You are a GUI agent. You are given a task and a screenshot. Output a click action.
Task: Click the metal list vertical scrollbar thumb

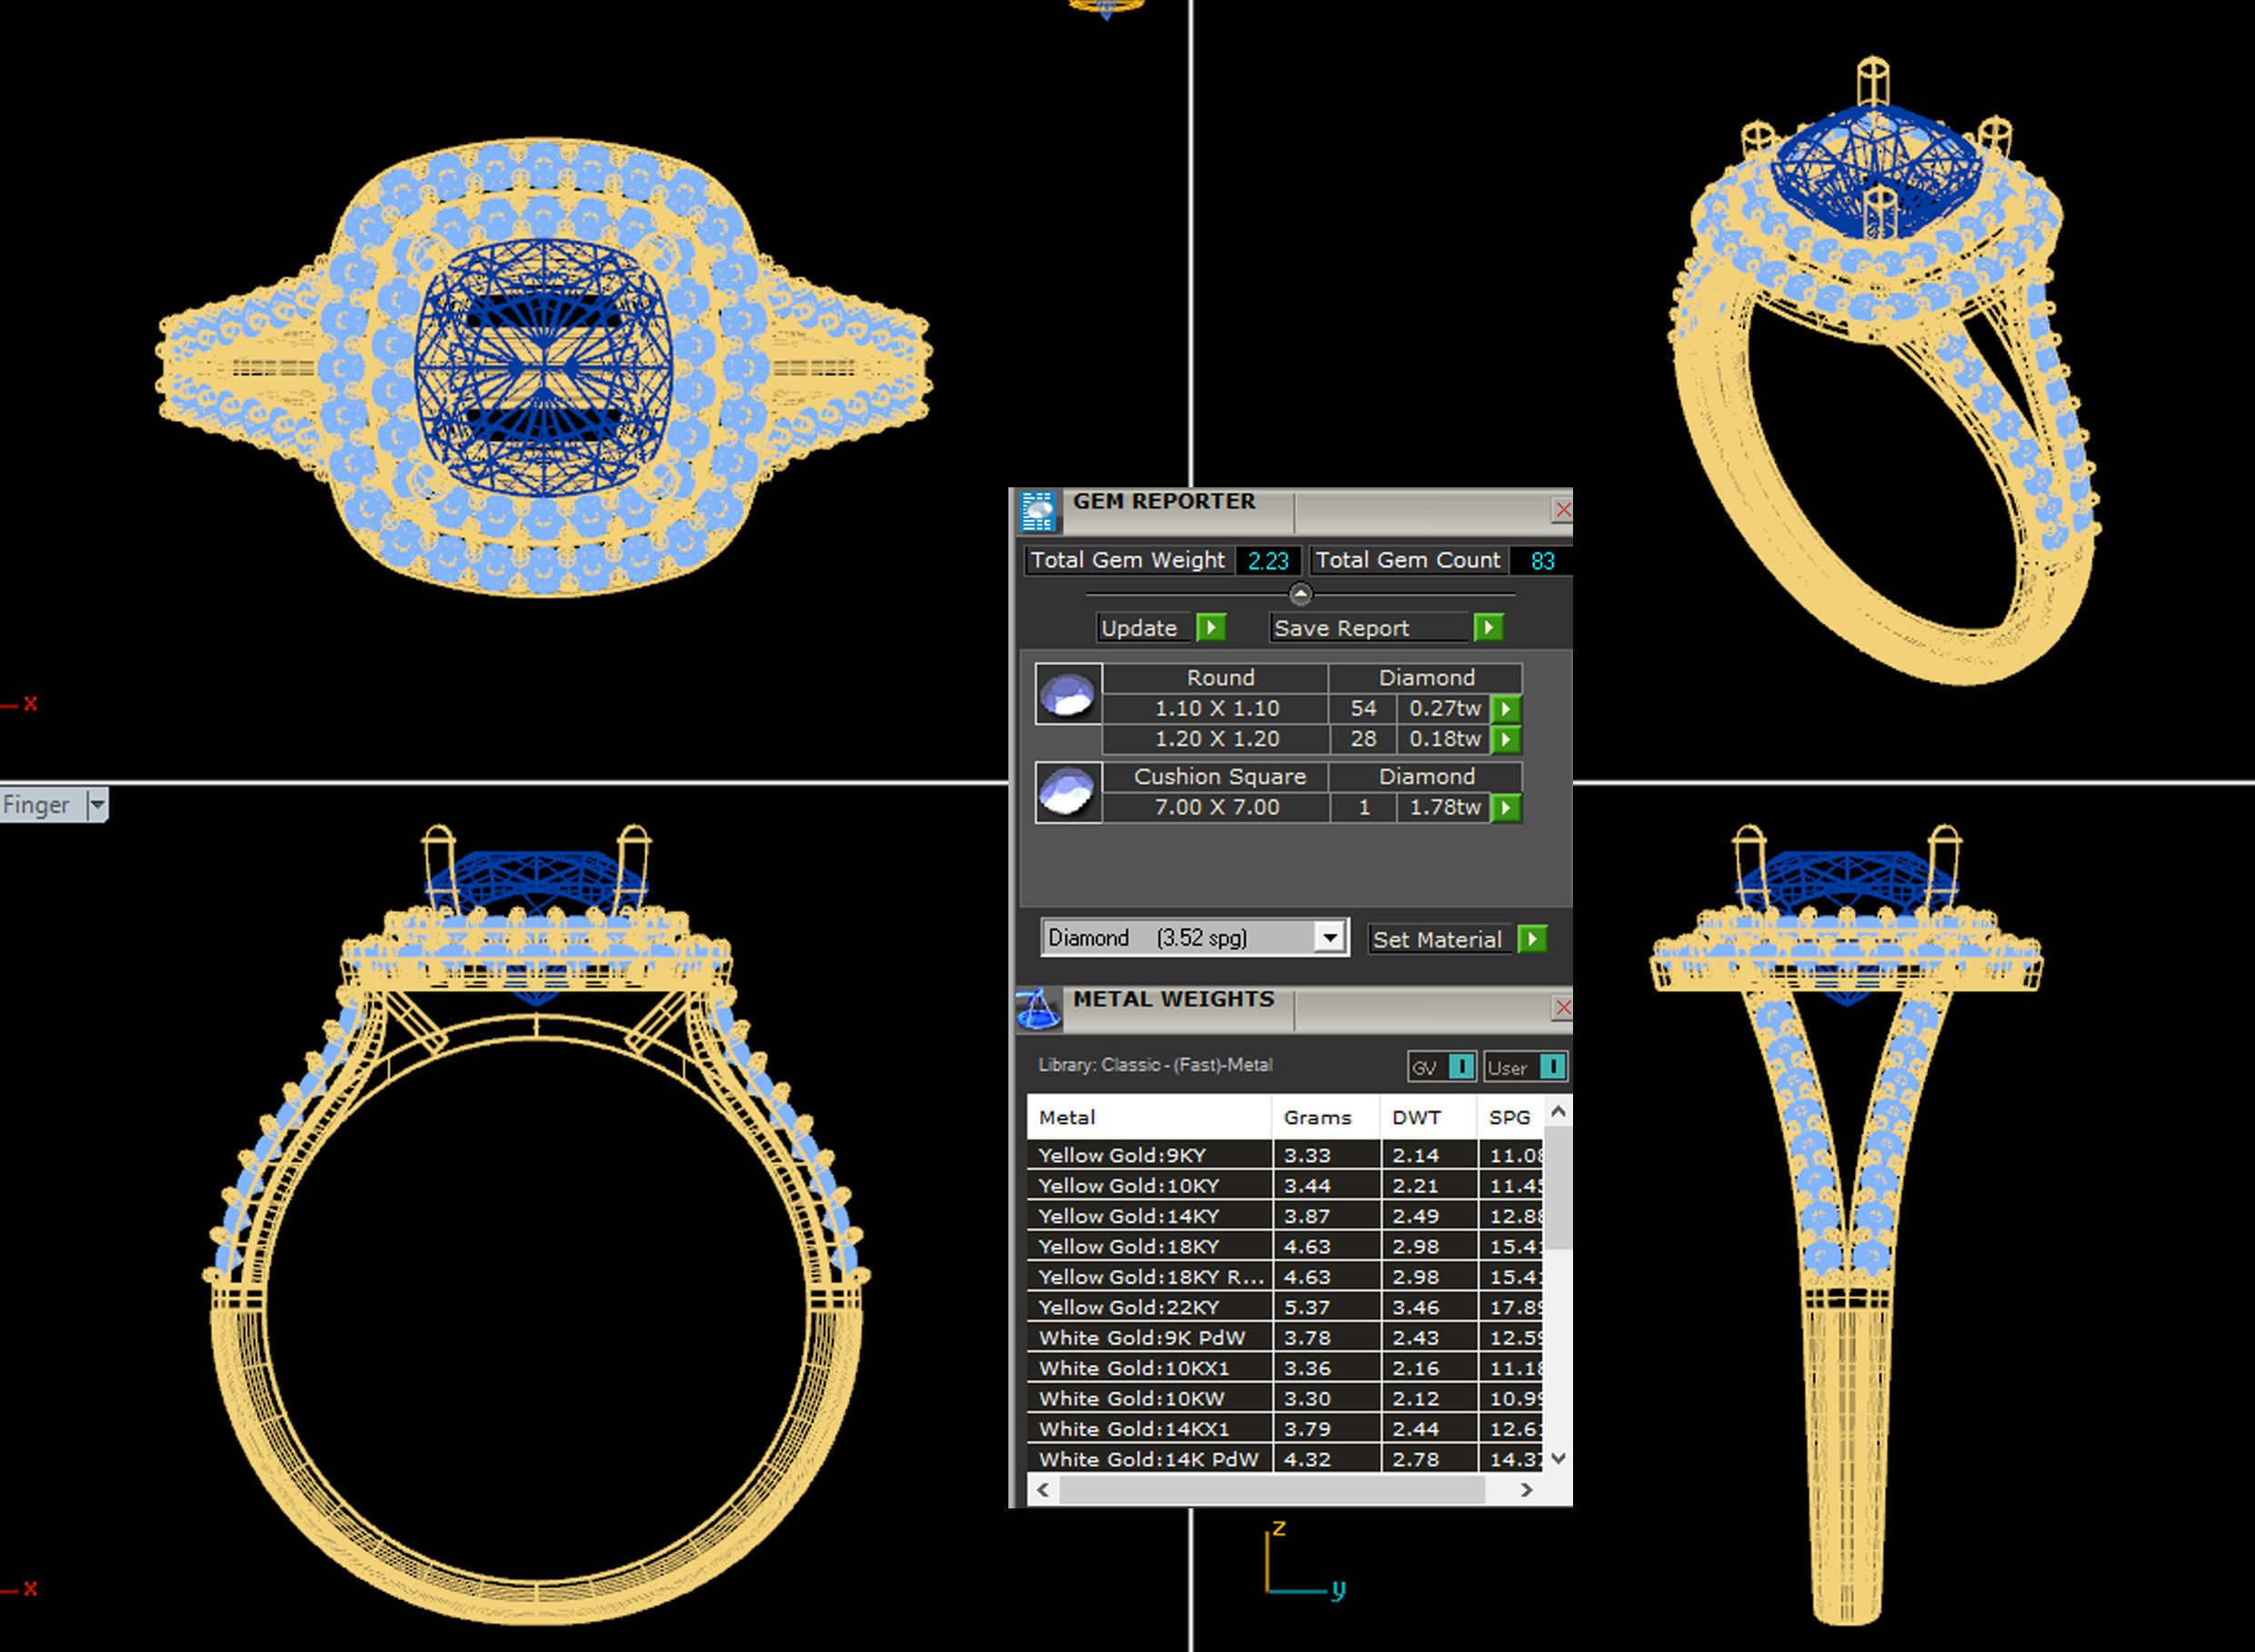point(1558,1188)
